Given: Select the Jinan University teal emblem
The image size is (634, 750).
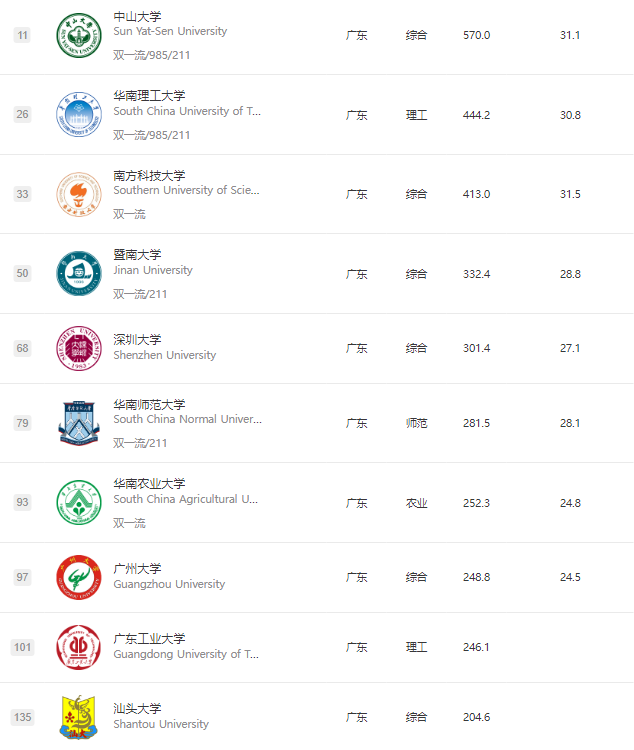Looking at the screenshot, I should tap(79, 274).
